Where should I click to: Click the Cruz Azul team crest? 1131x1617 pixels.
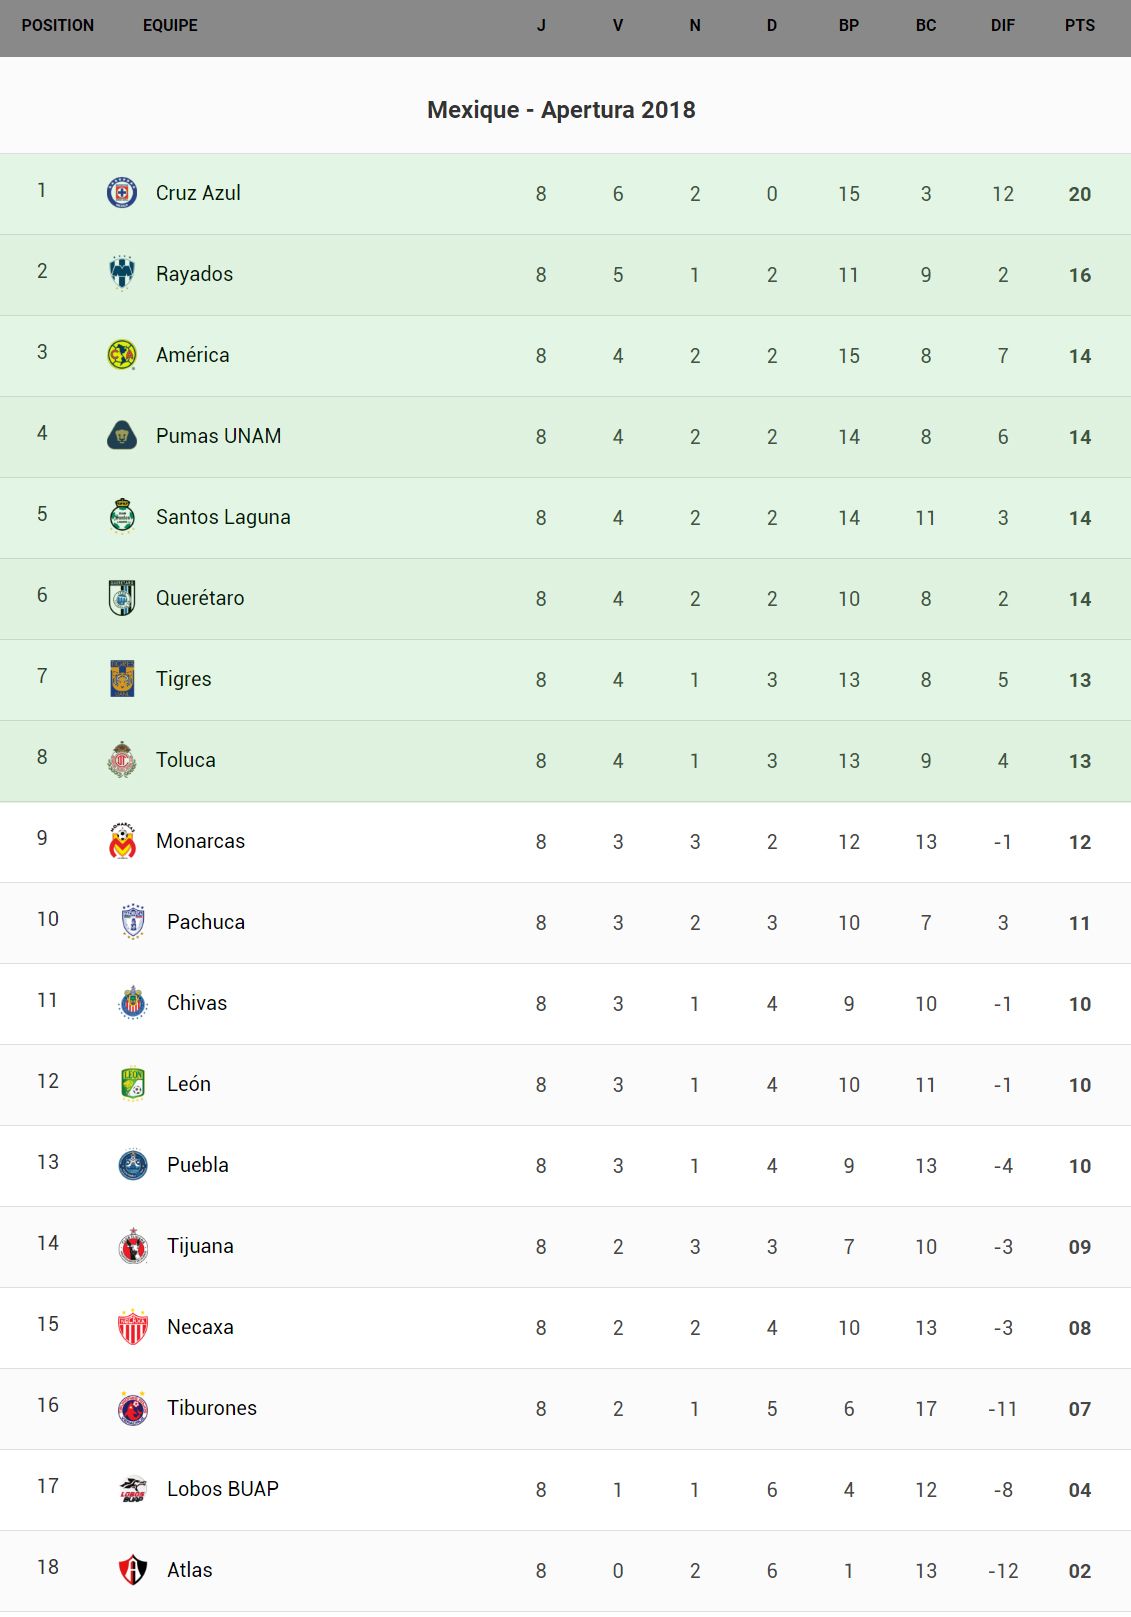[x=122, y=192]
